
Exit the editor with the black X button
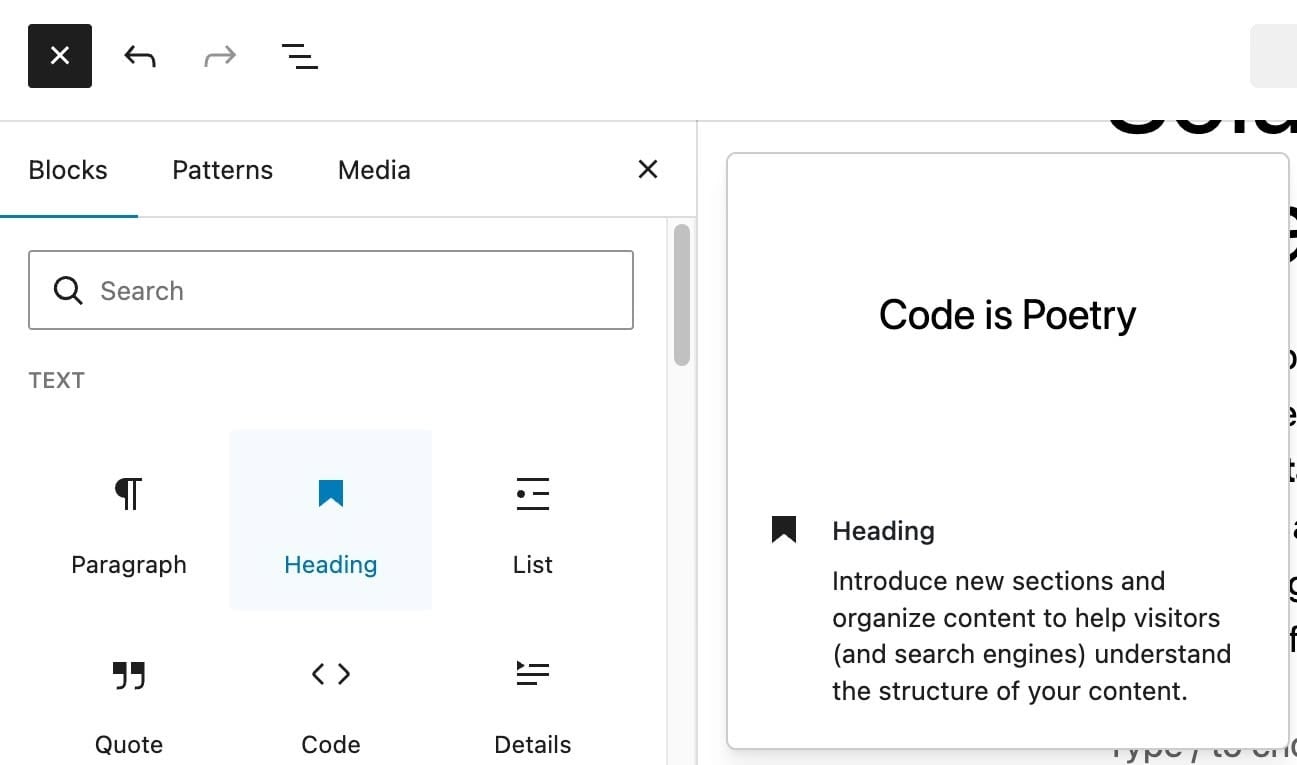59,55
